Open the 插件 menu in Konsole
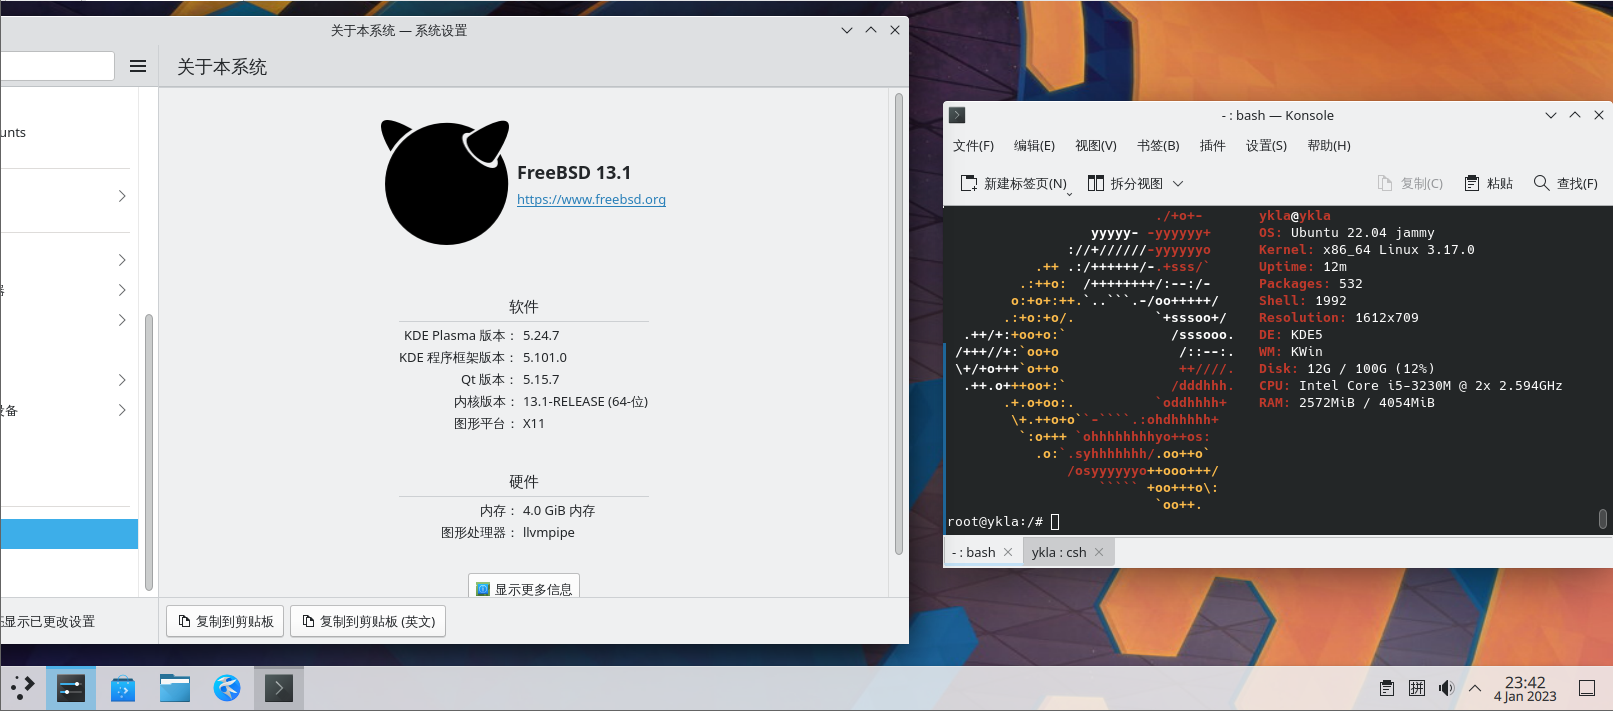 [x=1212, y=146]
